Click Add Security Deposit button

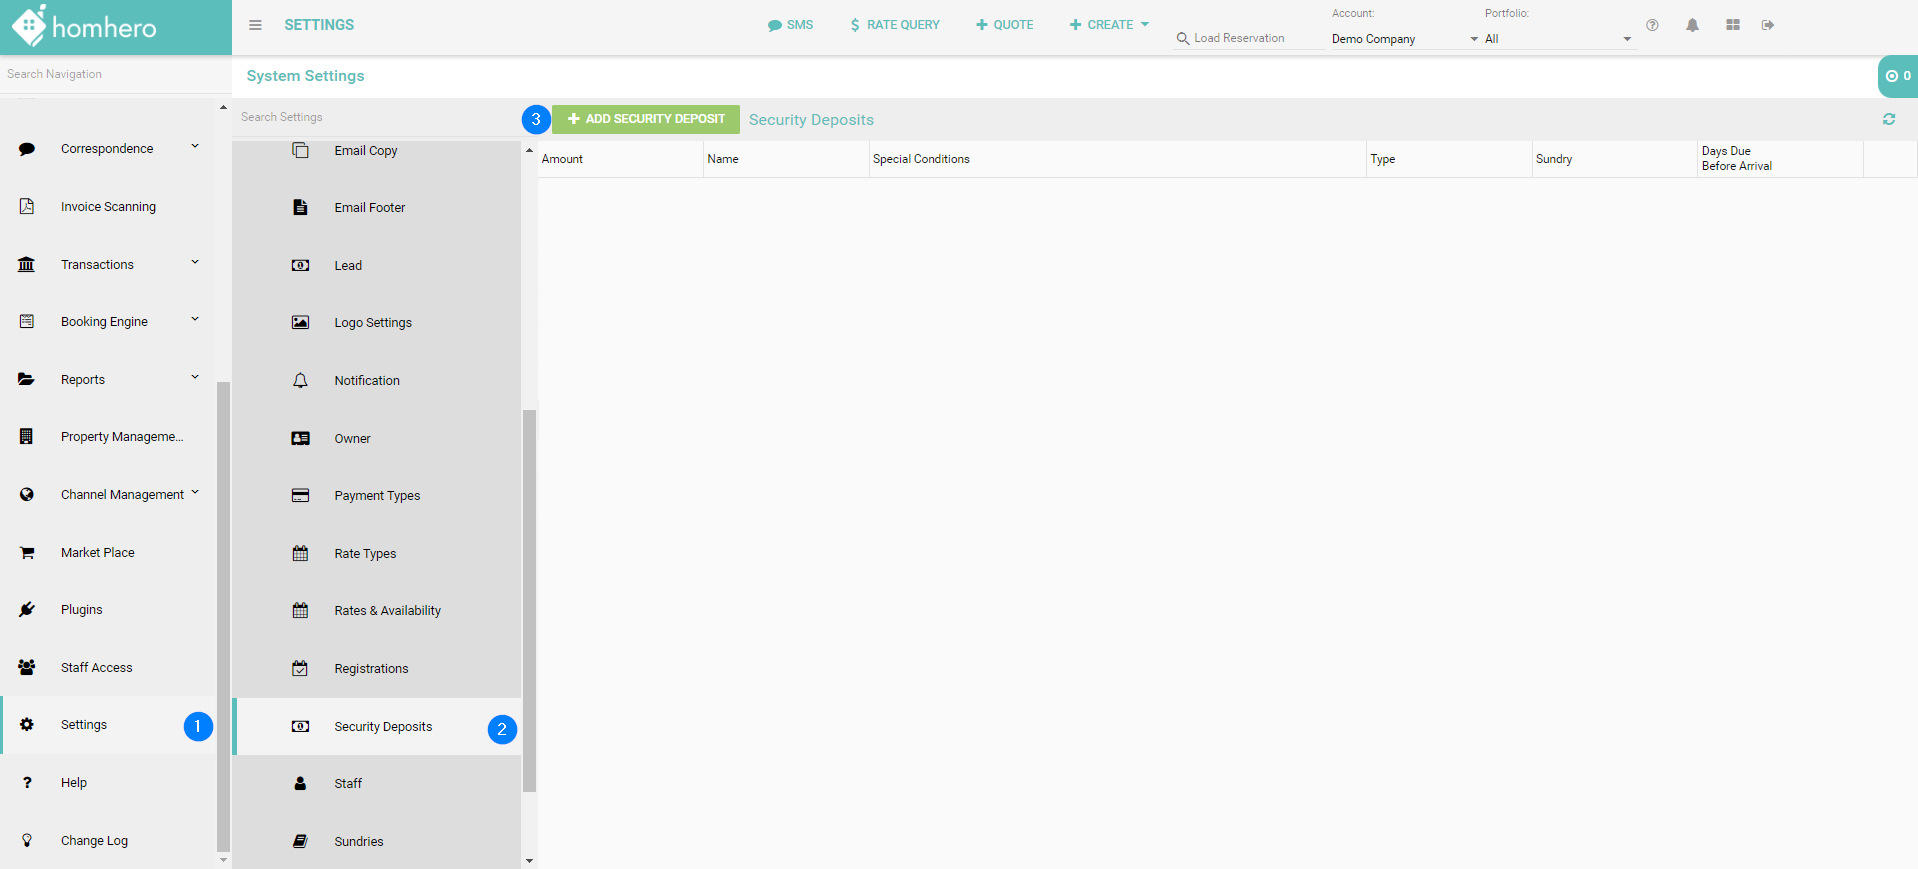point(646,119)
